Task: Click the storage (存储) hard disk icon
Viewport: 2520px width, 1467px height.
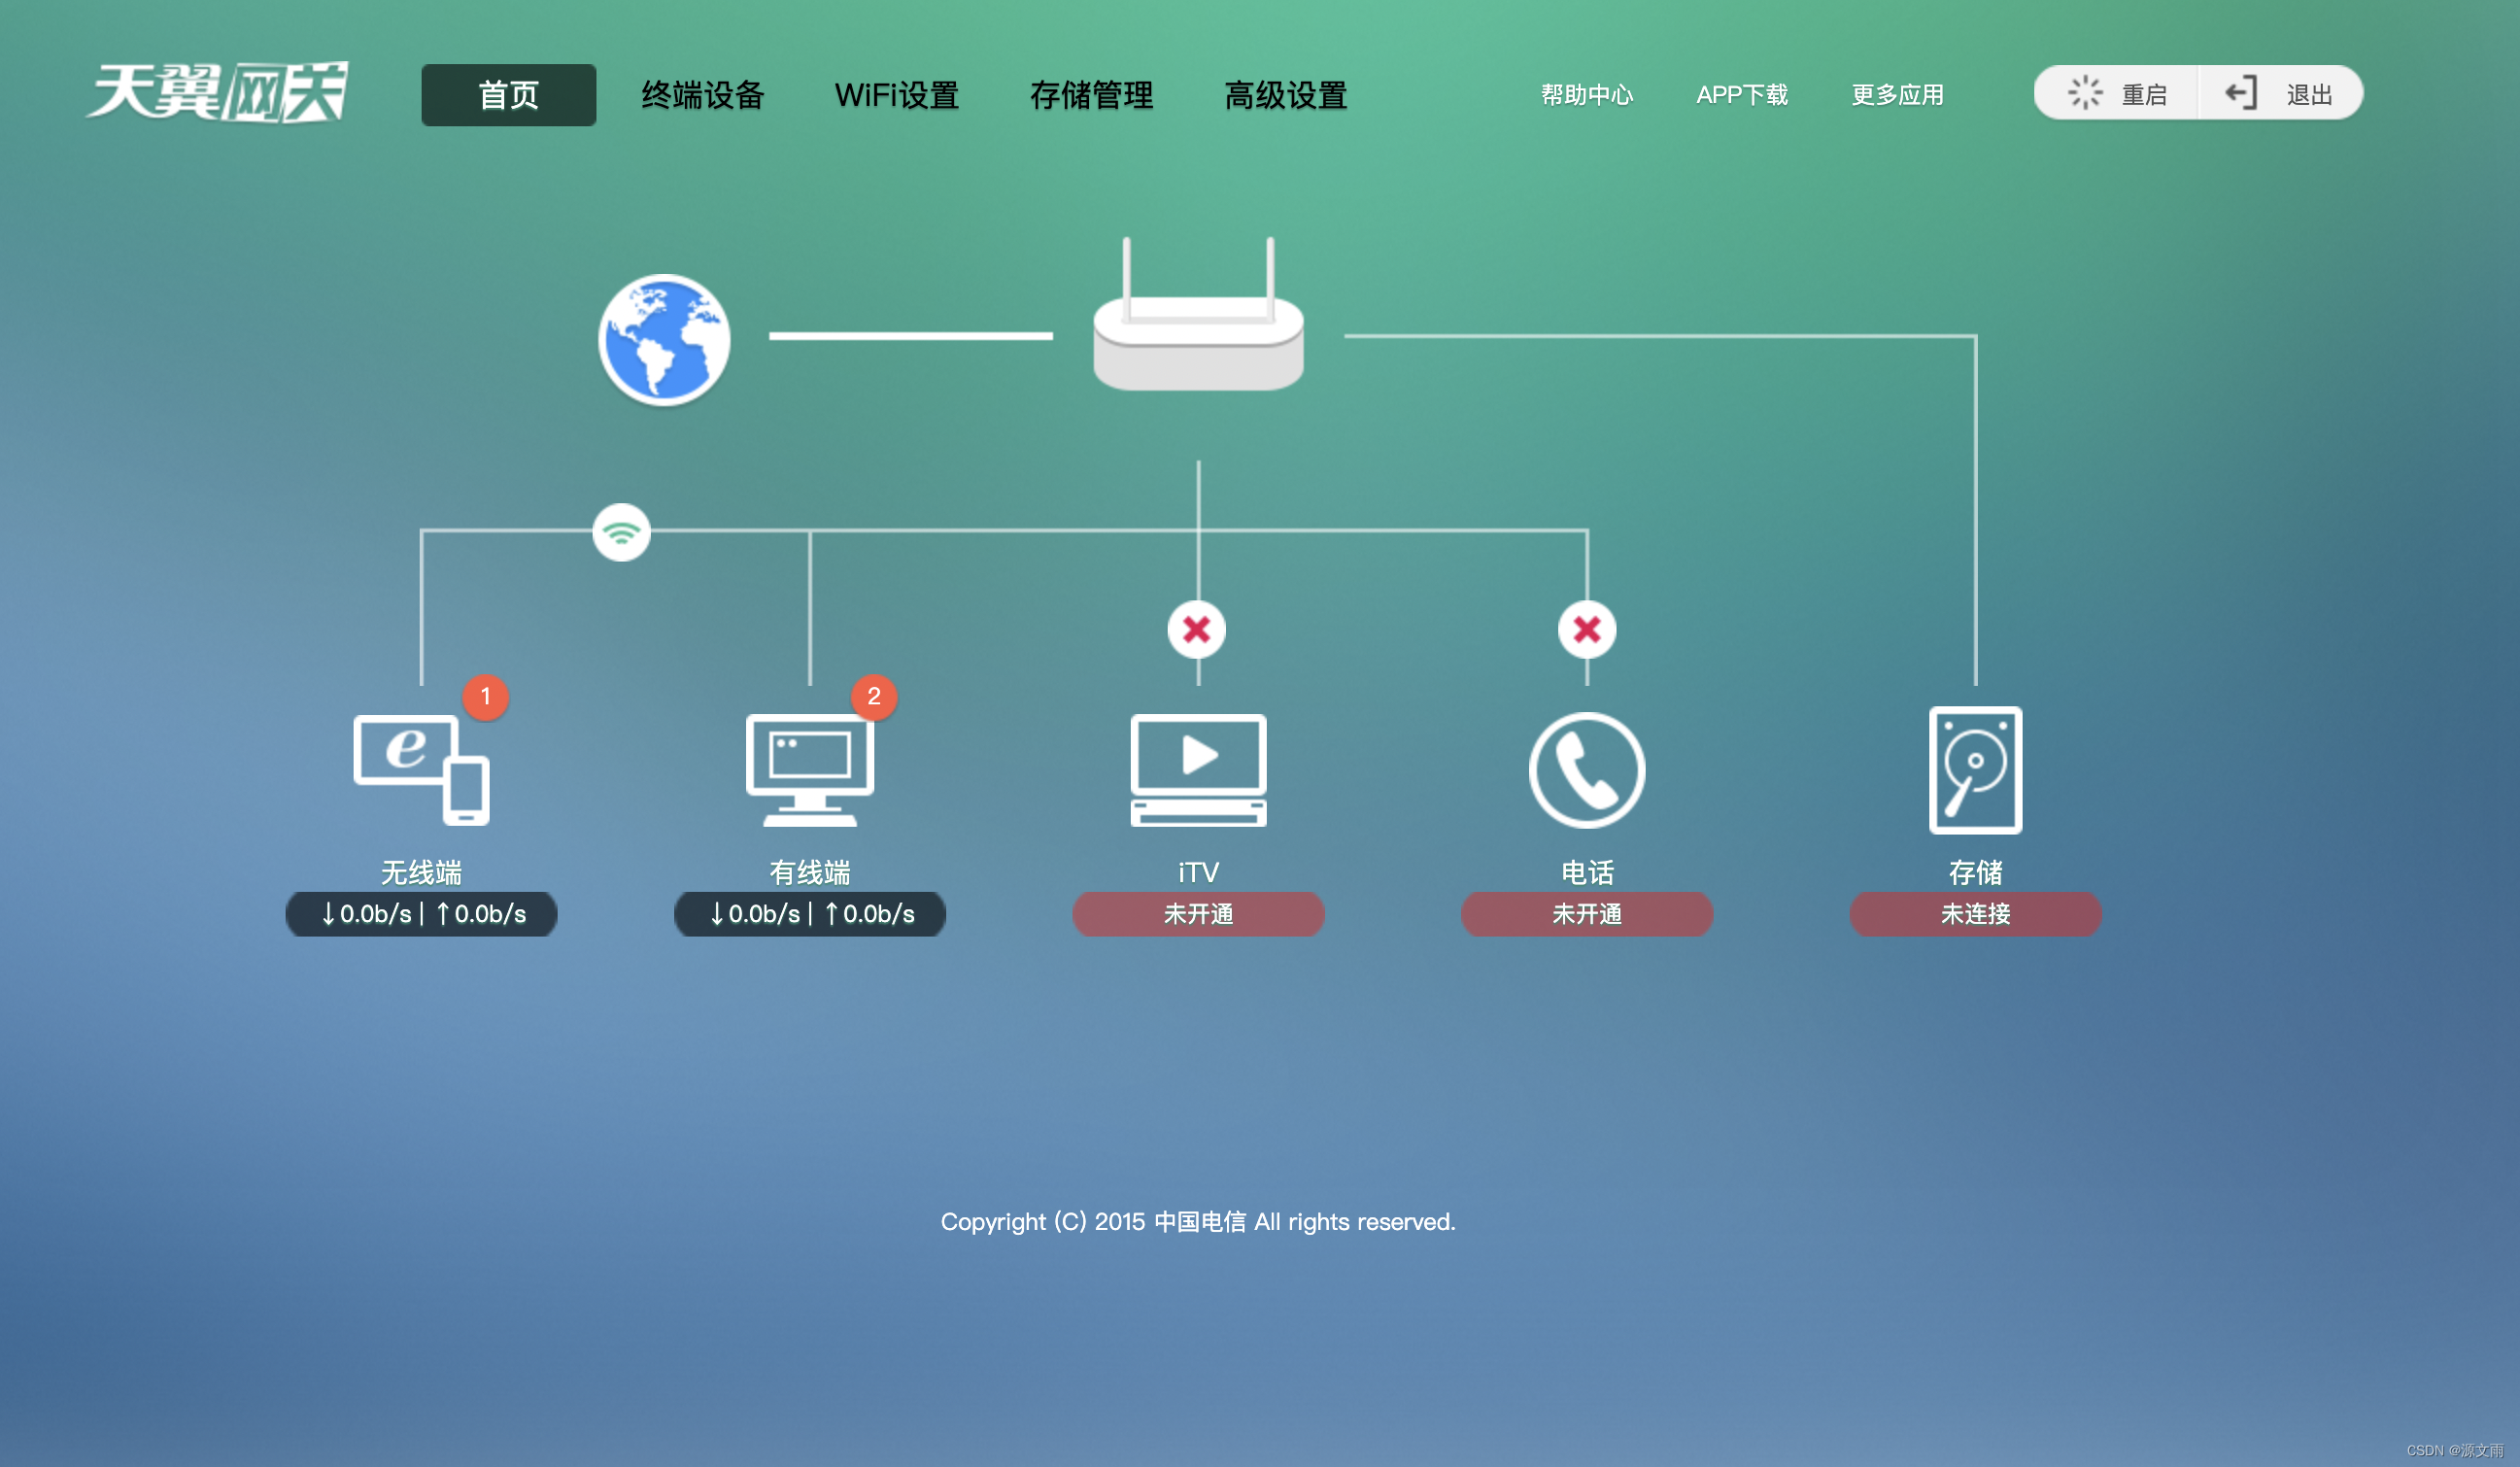Action: click(1975, 770)
